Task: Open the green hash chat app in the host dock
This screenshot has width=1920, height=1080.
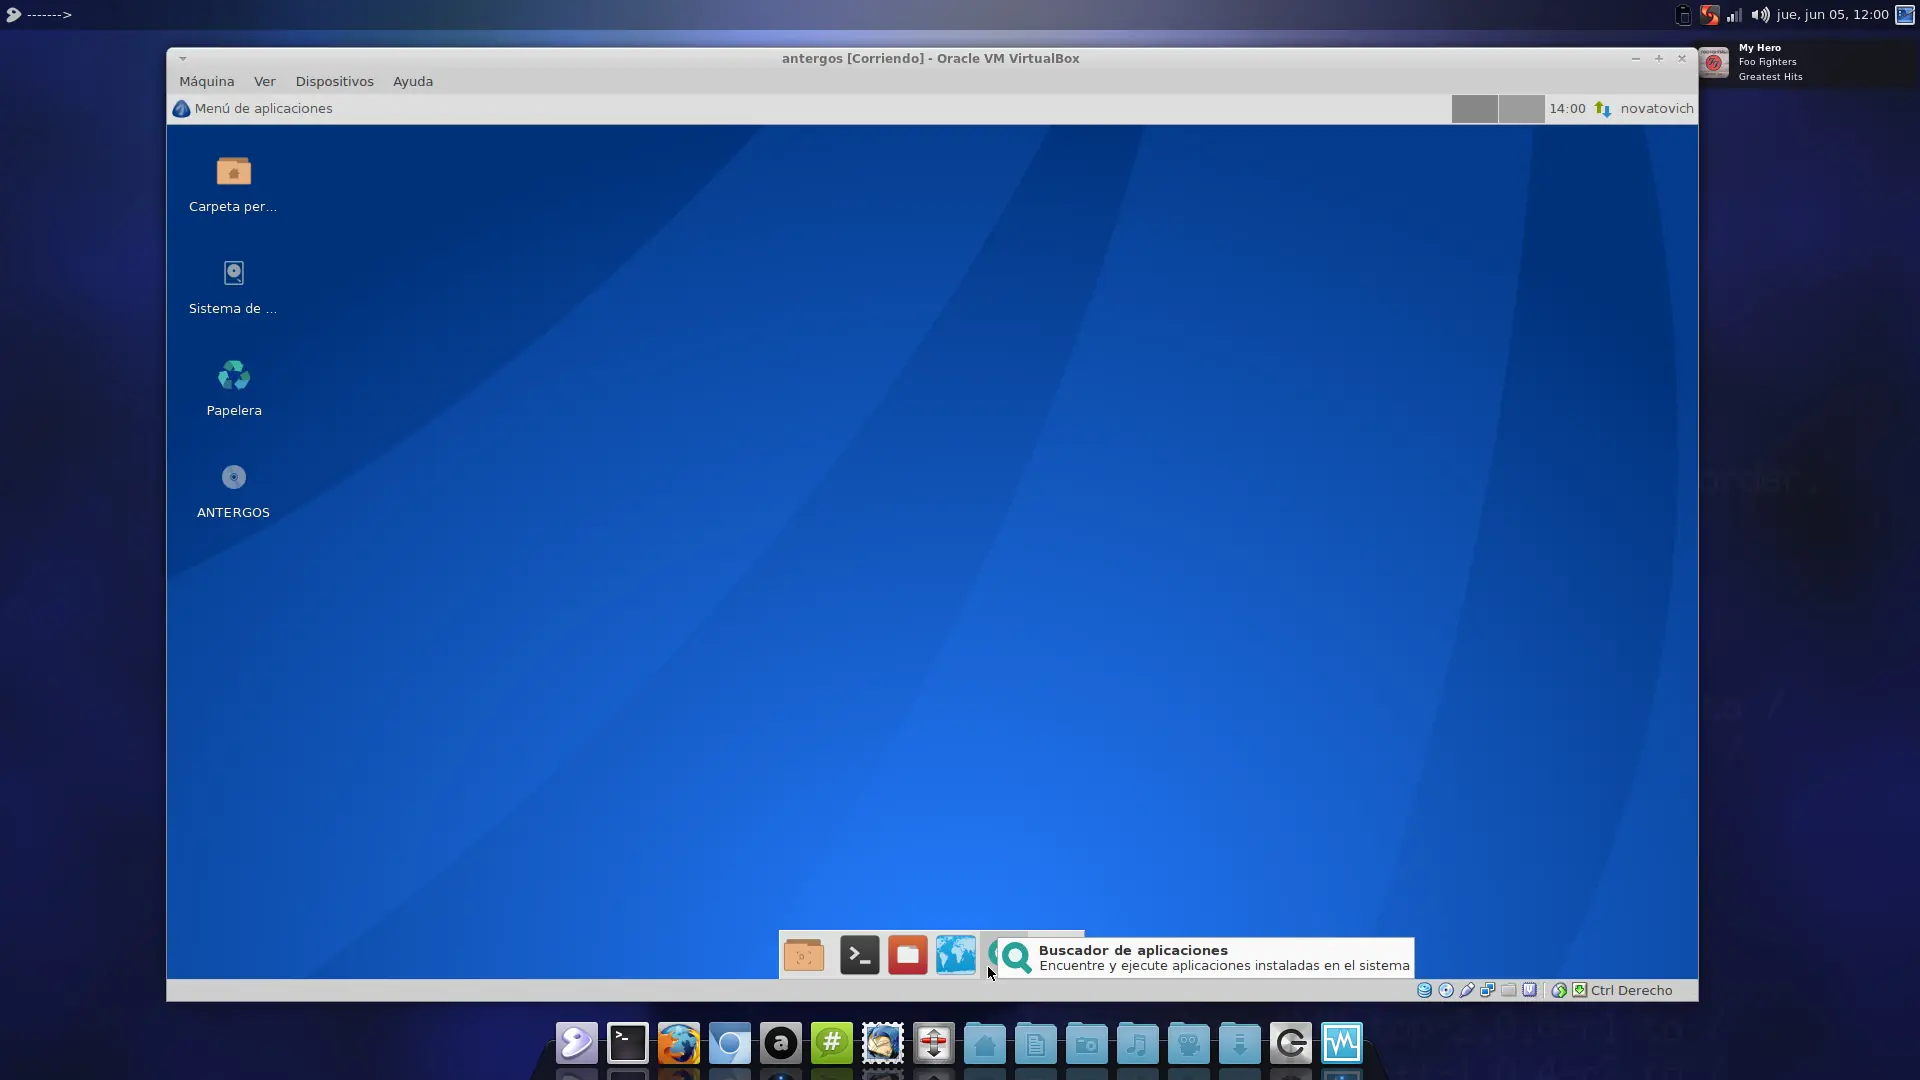Action: coord(832,1044)
